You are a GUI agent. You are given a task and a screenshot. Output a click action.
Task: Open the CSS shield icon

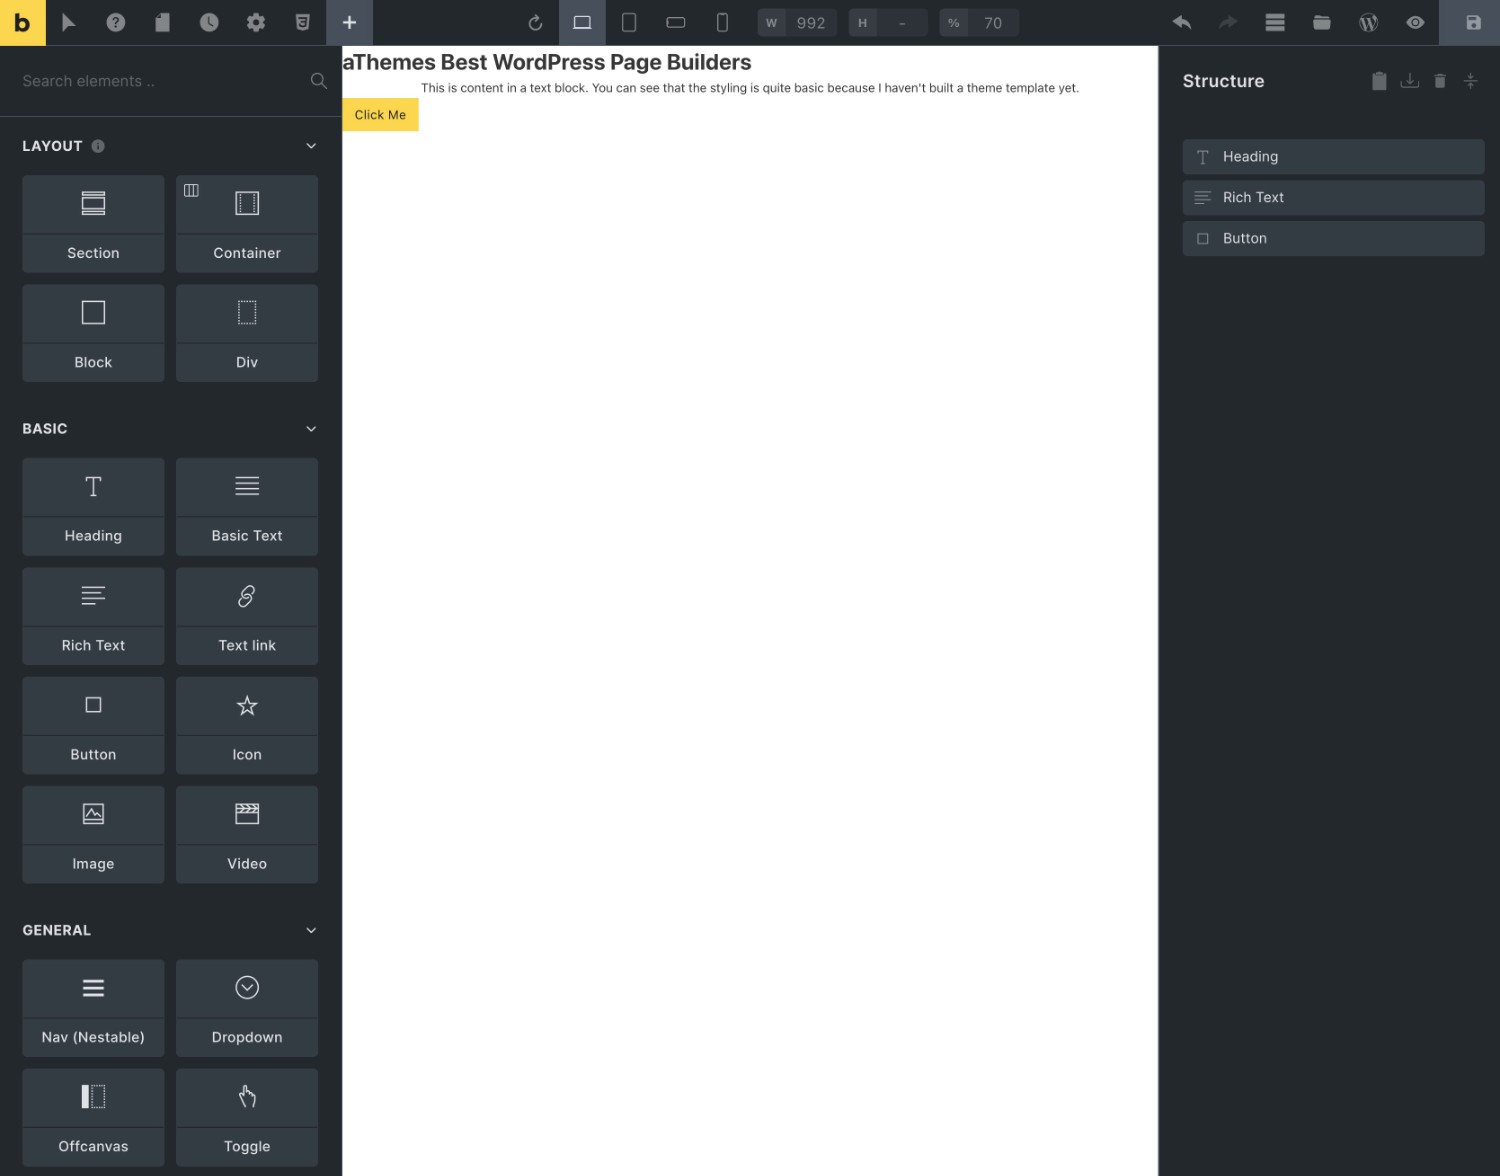302,22
